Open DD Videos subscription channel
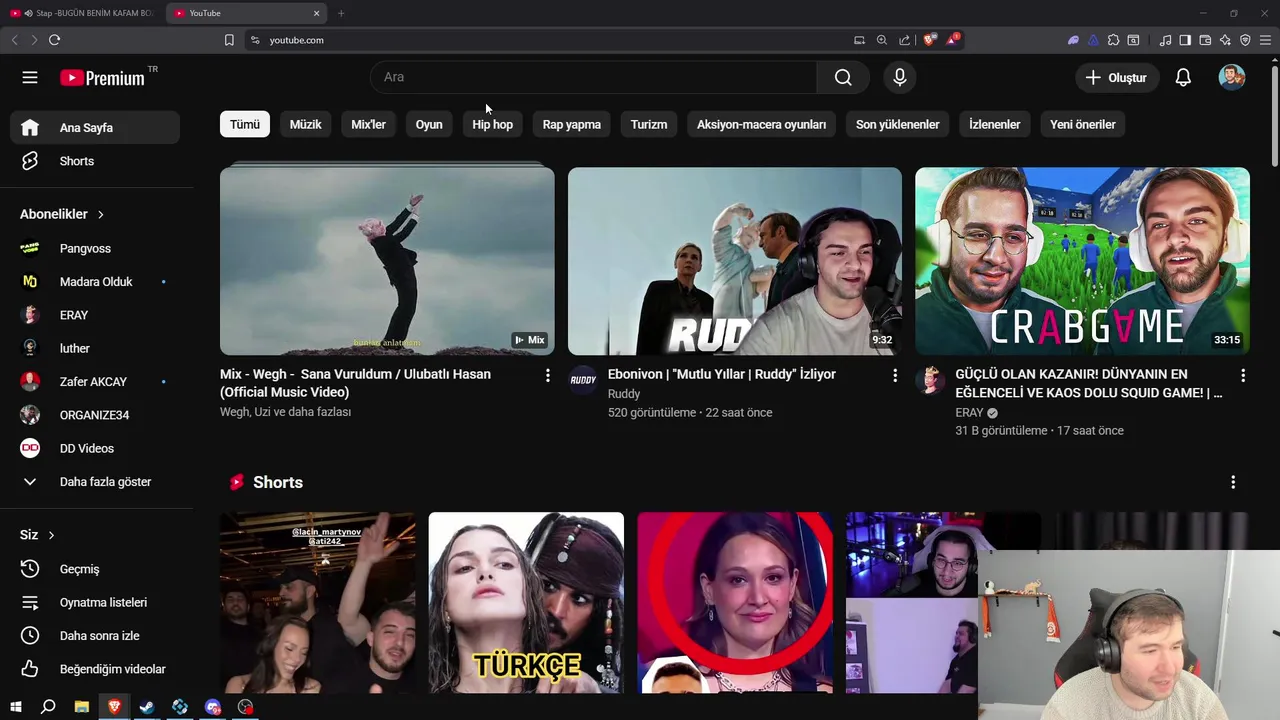This screenshot has width=1280, height=720. 95,448
